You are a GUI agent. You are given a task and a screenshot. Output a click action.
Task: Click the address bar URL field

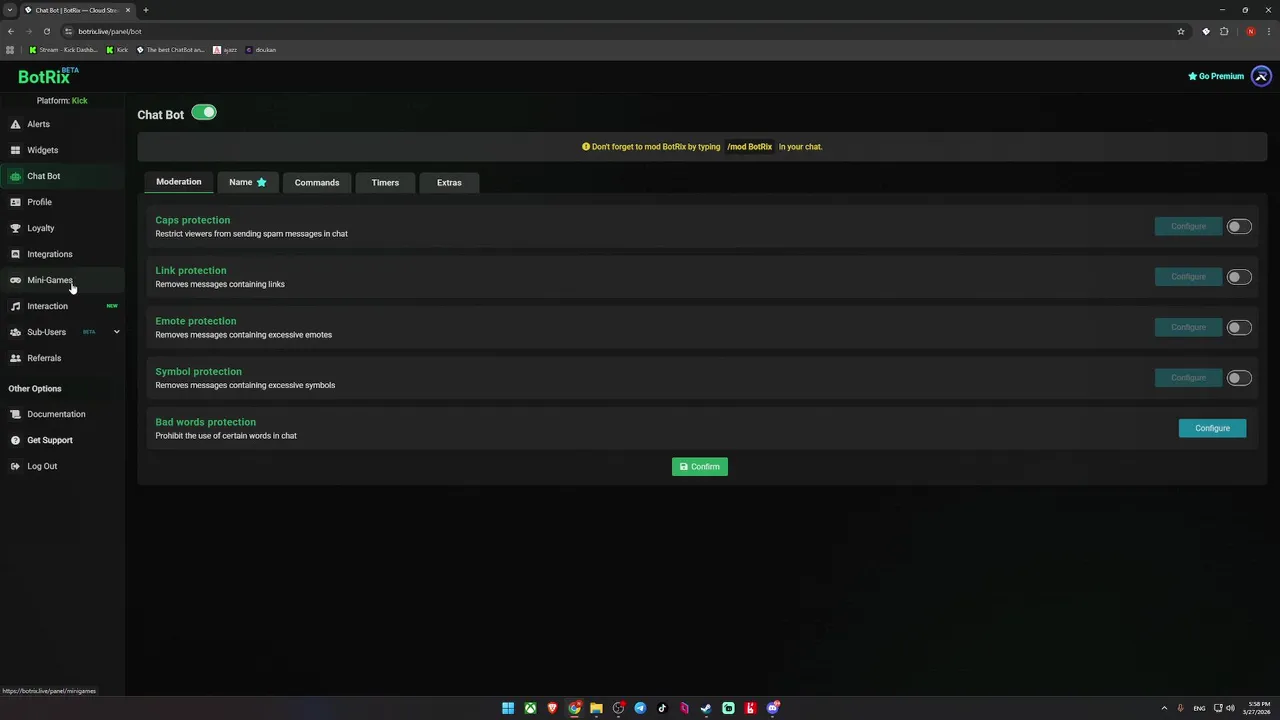(x=620, y=31)
